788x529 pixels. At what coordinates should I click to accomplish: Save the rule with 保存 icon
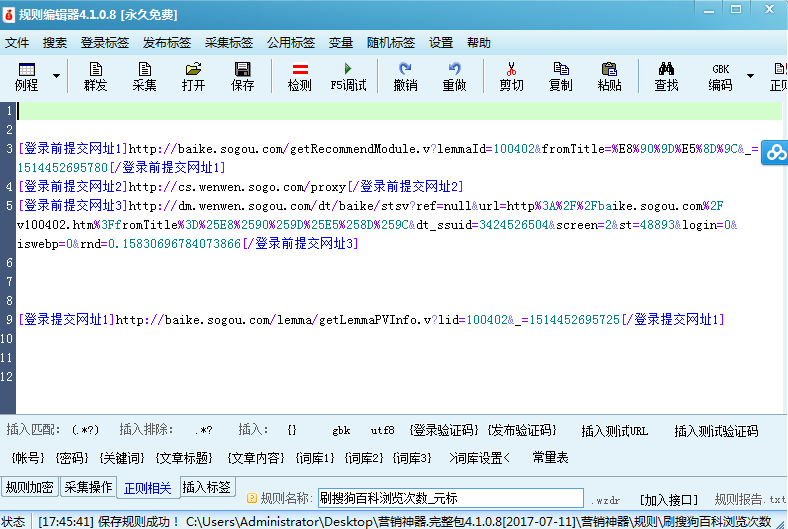pyautogui.click(x=242, y=76)
